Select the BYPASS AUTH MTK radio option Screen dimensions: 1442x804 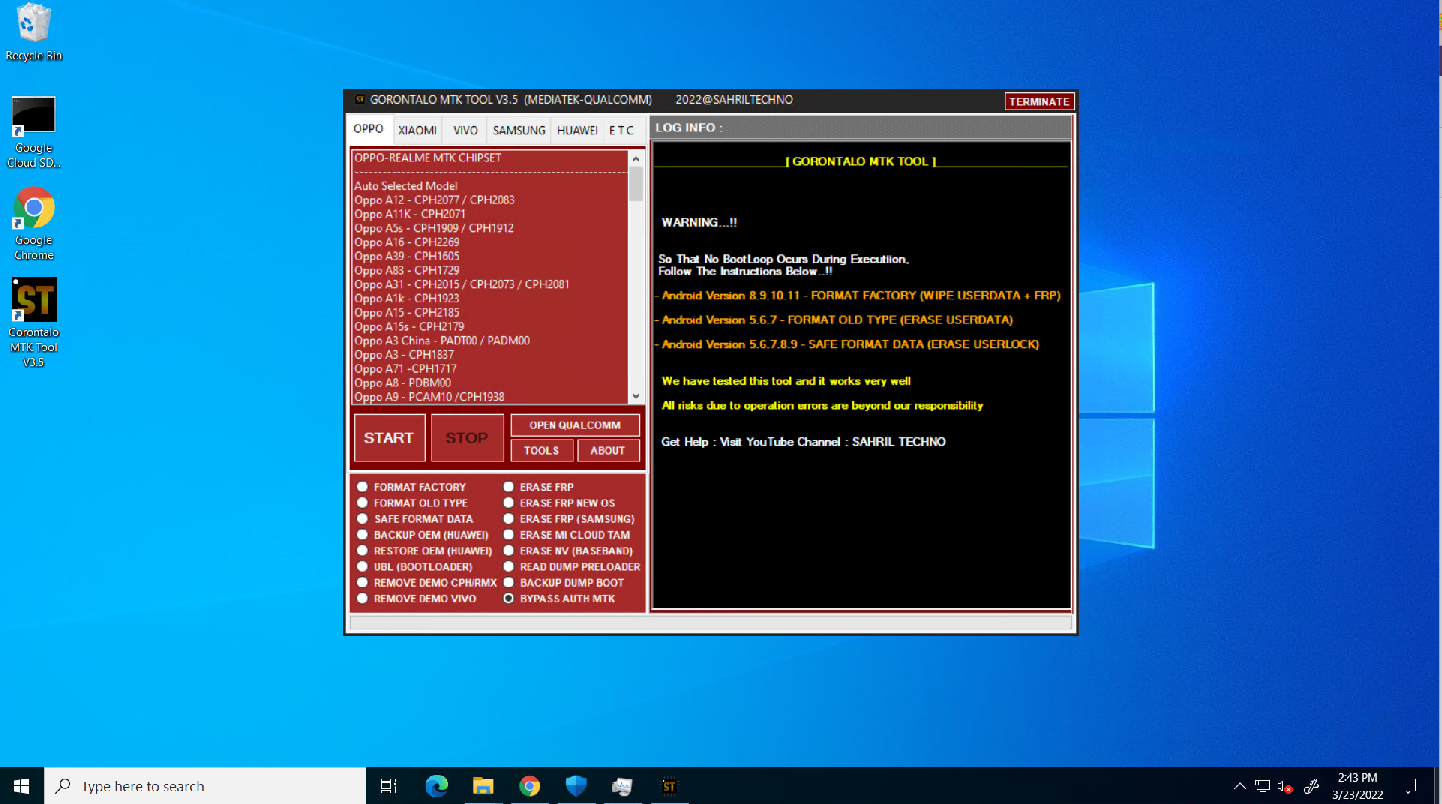560,599
